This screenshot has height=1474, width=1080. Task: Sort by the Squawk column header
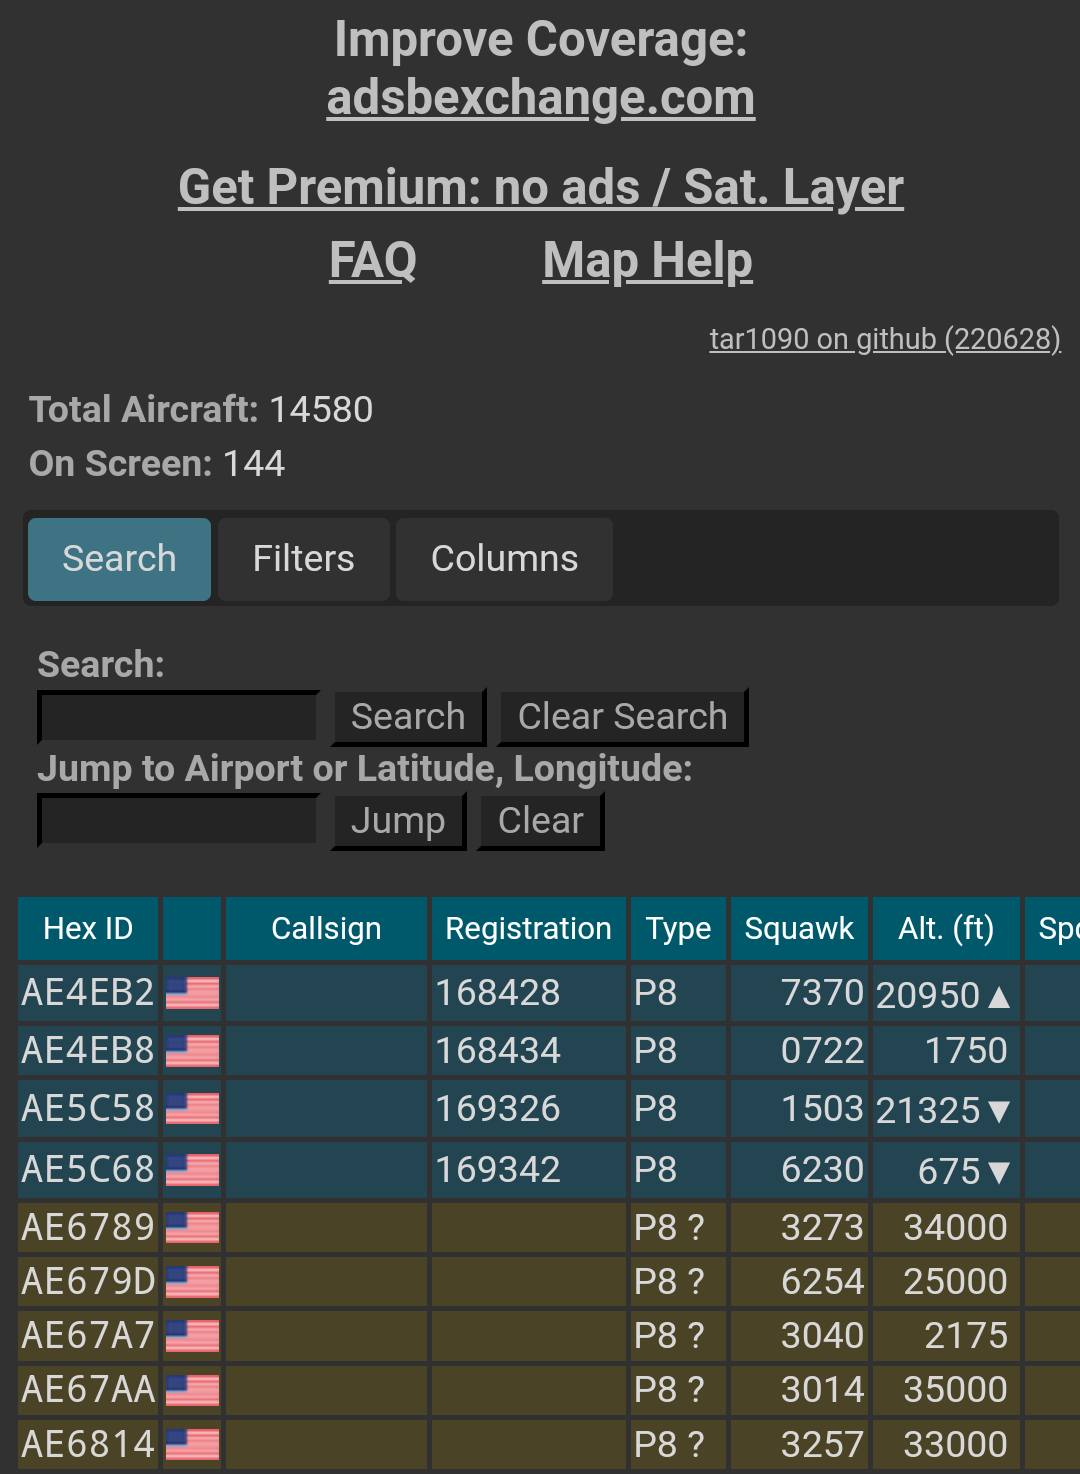(799, 929)
